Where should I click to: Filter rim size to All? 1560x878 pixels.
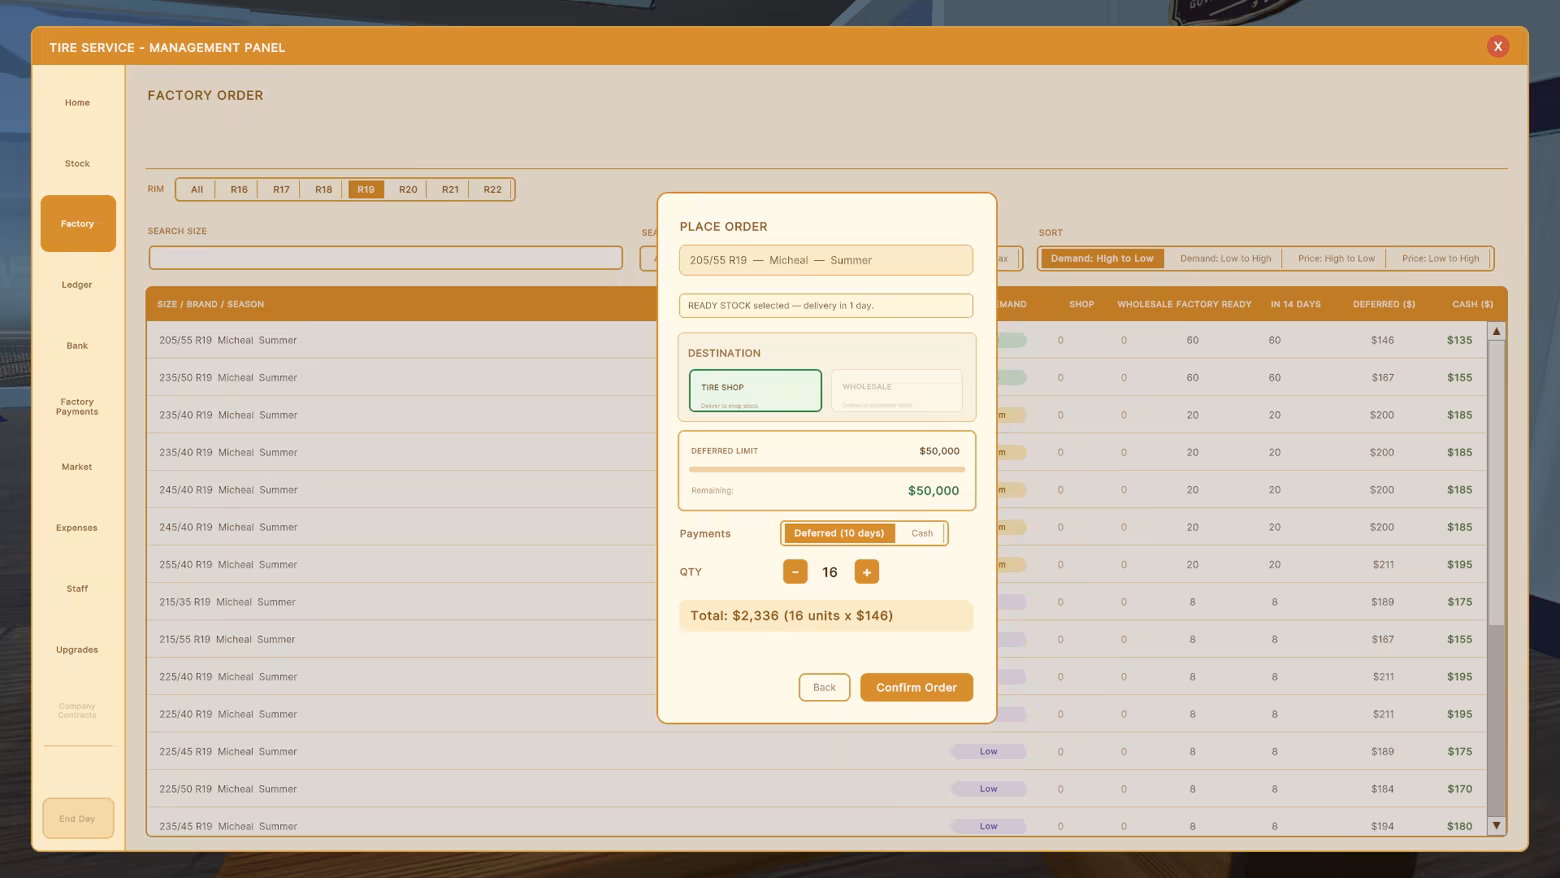tap(197, 189)
